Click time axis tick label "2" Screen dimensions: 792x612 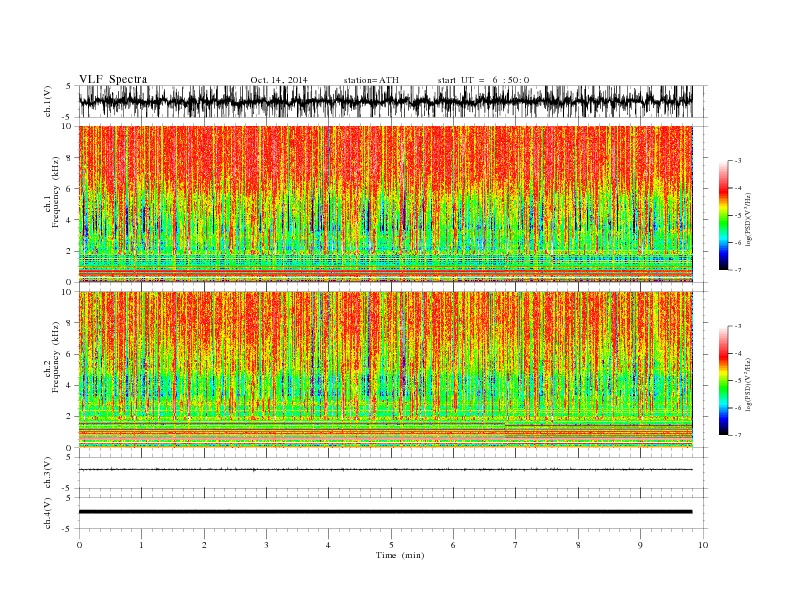point(204,545)
